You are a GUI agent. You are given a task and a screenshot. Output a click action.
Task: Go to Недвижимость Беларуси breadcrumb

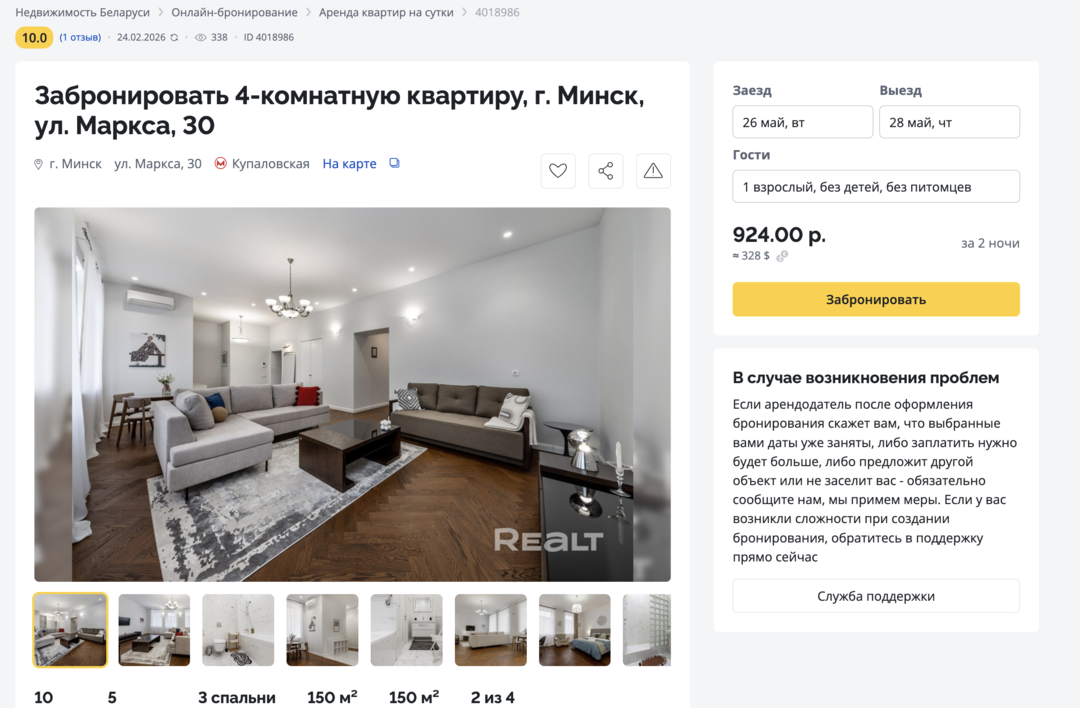[x=83, y=12]
